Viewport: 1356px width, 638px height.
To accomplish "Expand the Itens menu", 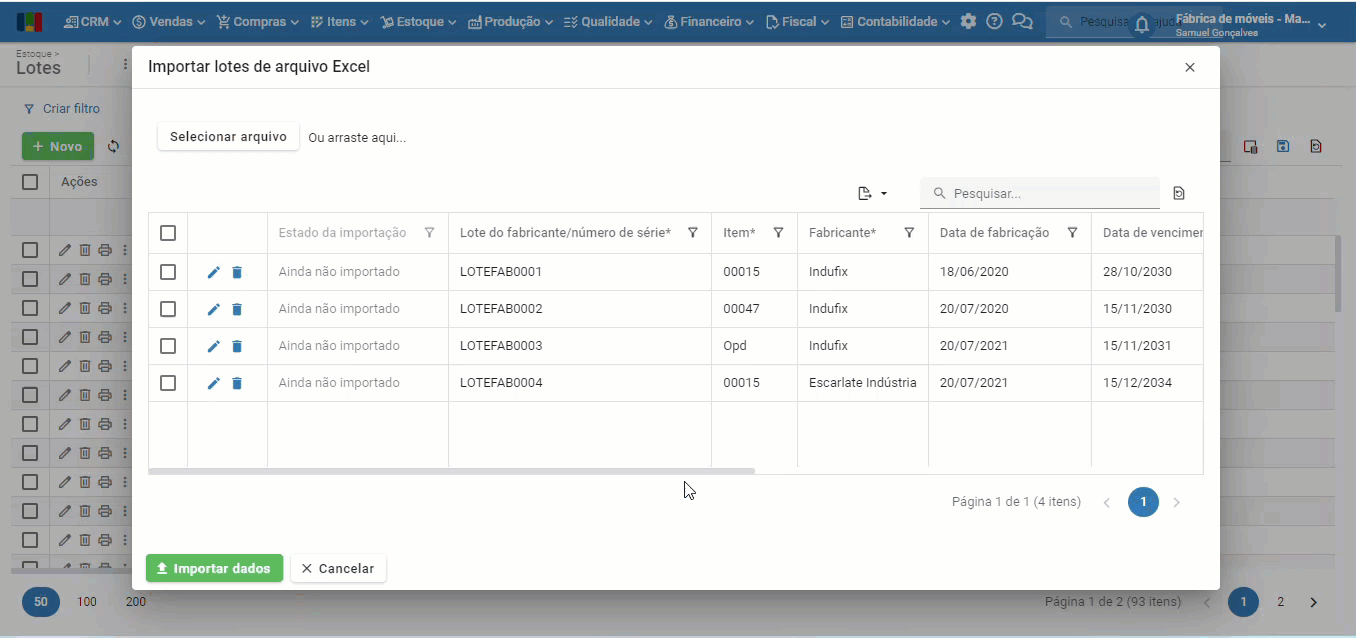I will [x=339, y=21].
